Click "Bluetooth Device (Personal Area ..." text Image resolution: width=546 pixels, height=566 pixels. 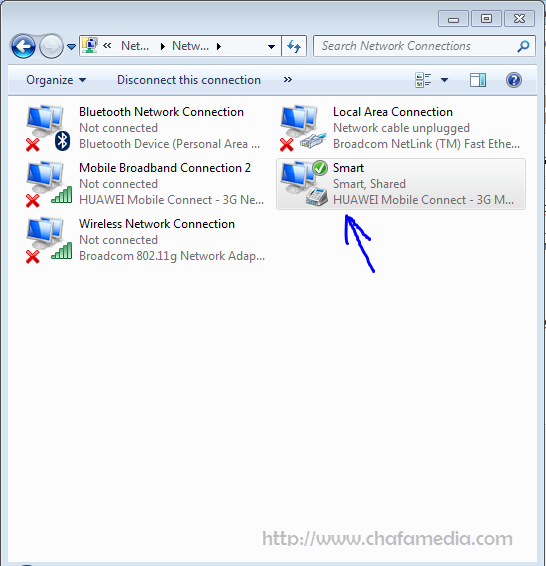[x=170, y=144]
